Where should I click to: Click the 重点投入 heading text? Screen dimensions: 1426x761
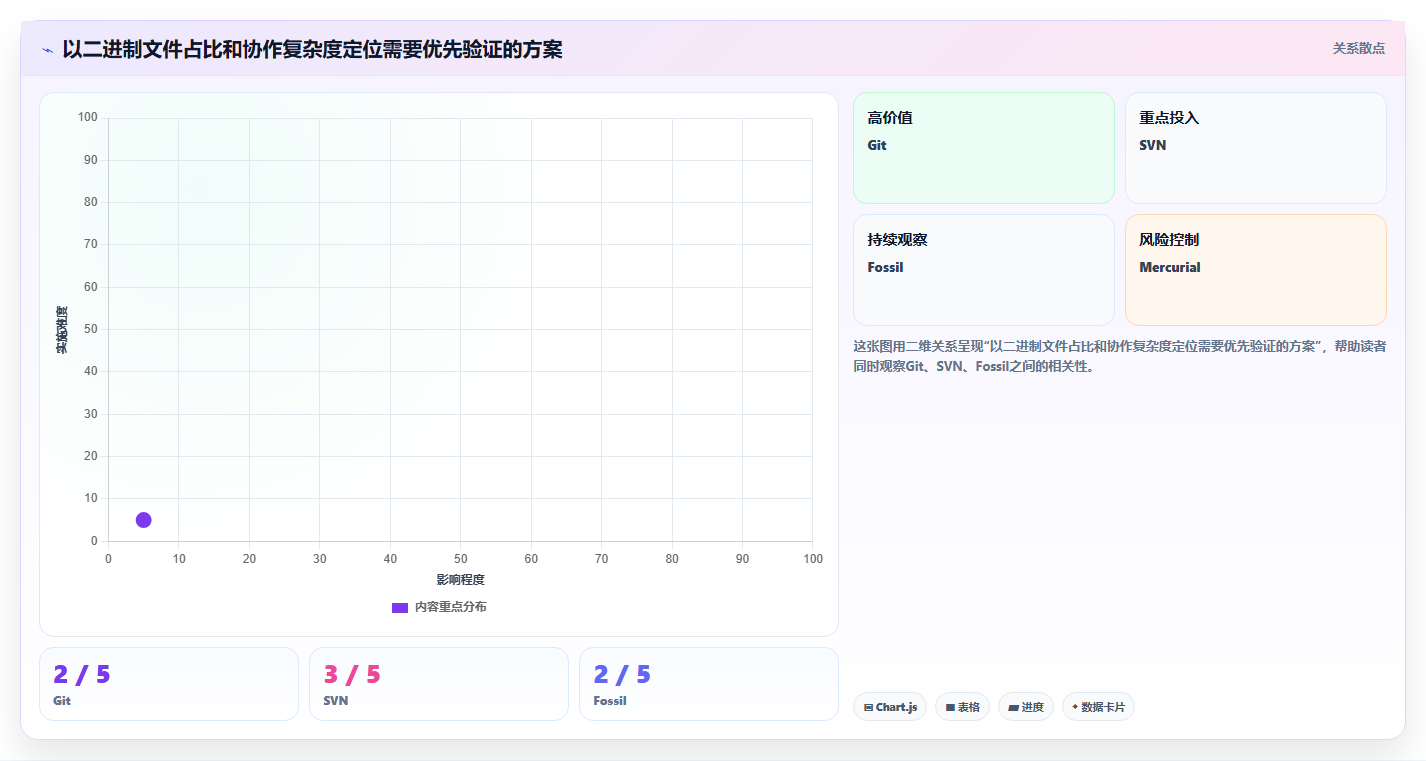coord(1169,118)
